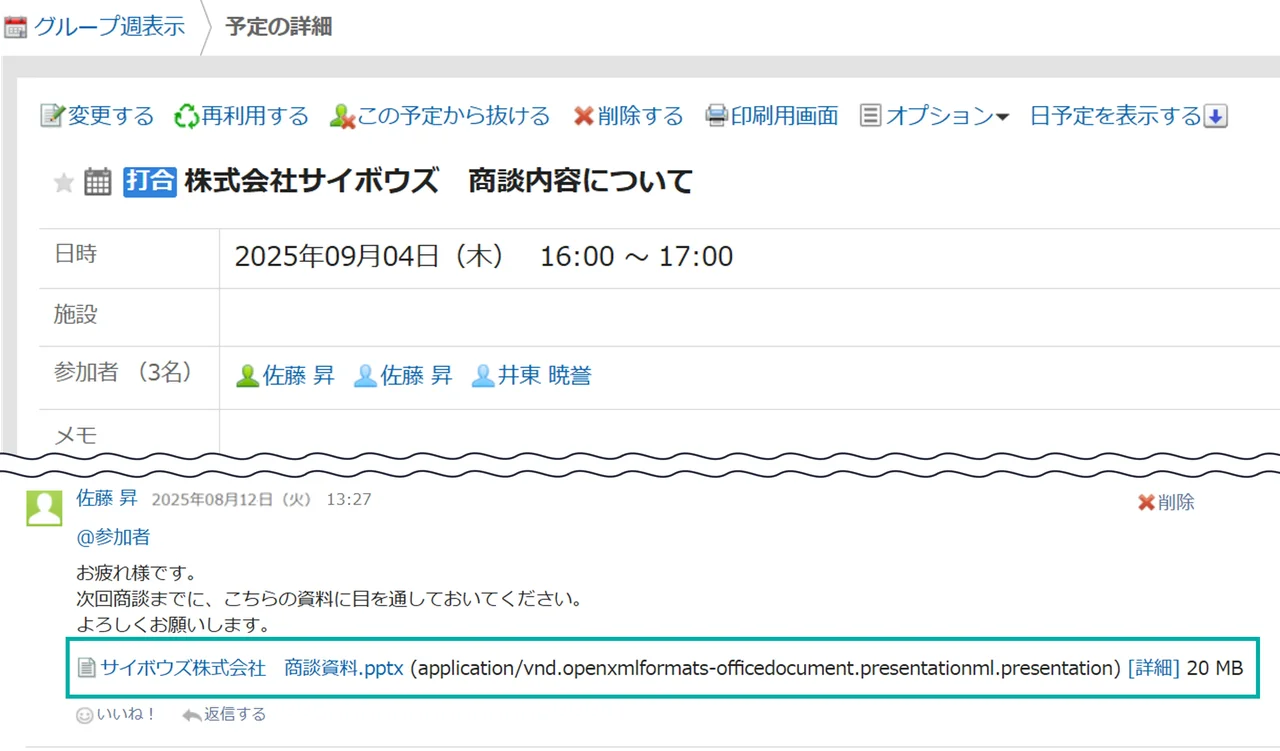Click the calendar icon beside グループ週表示

point(15,27)
